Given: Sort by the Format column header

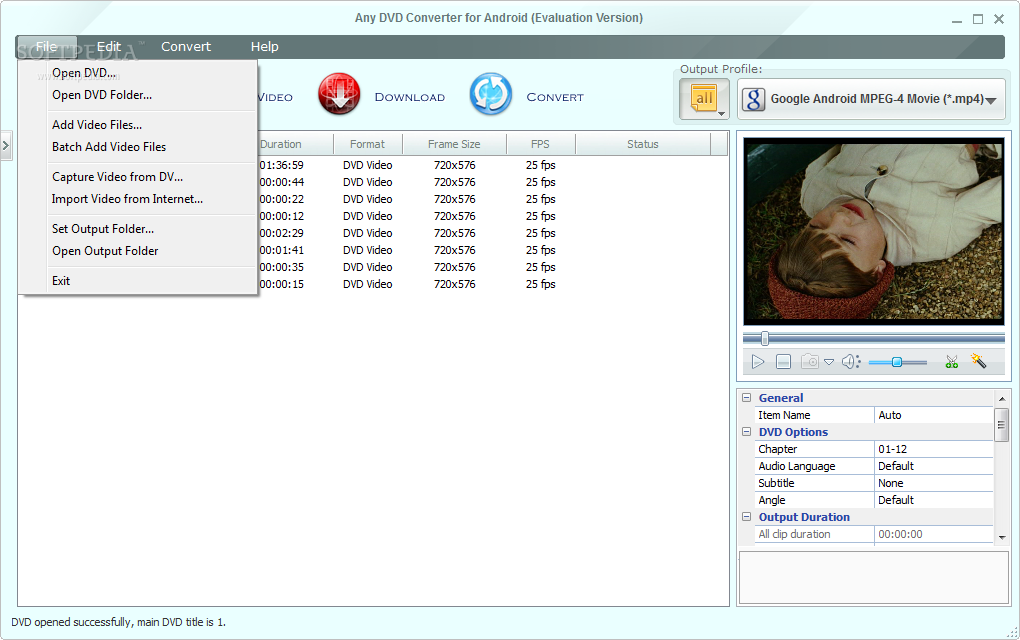Looking at the screenshot, I should pos(368,144).
